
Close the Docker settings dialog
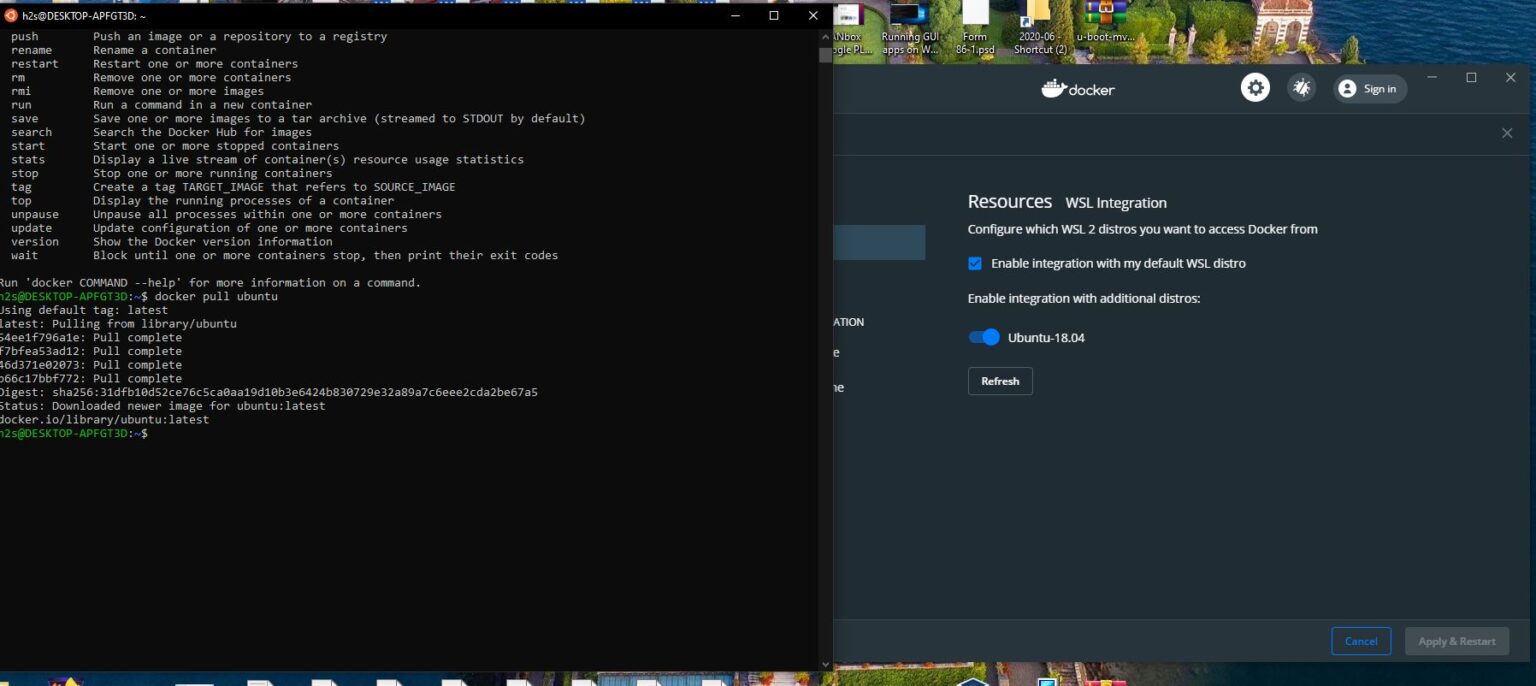click(1508, 132)
